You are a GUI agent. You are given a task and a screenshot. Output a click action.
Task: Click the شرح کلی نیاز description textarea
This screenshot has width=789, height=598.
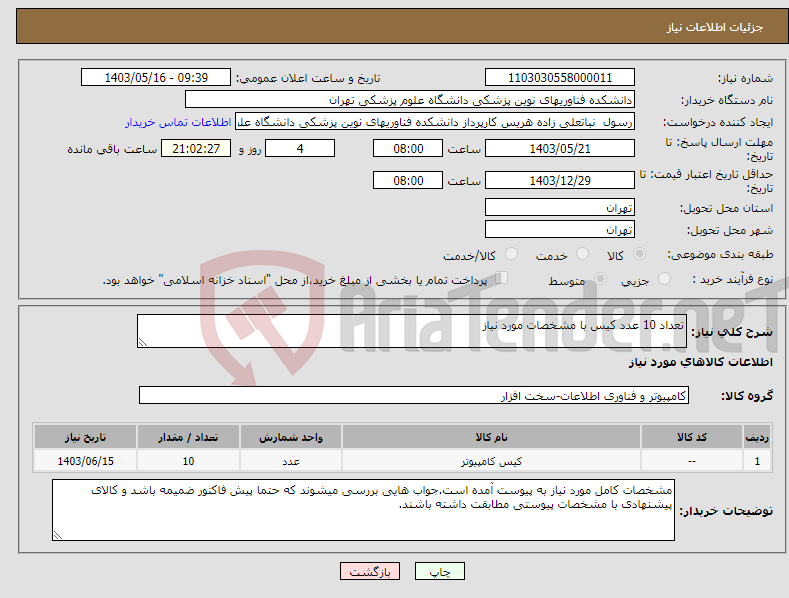coord(412,331)
